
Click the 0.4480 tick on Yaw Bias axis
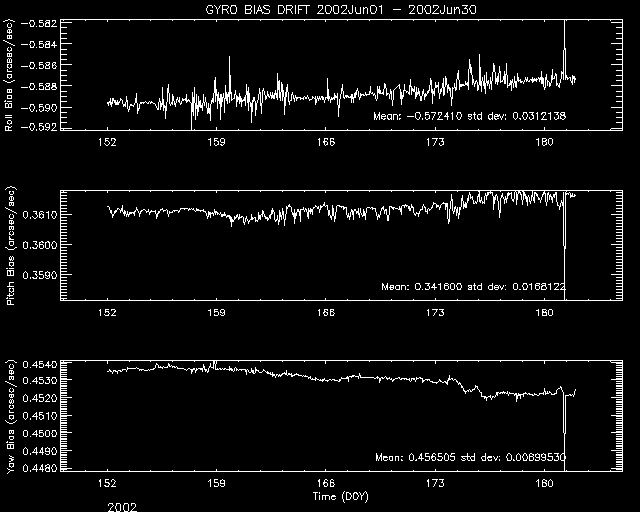[40, 467]
